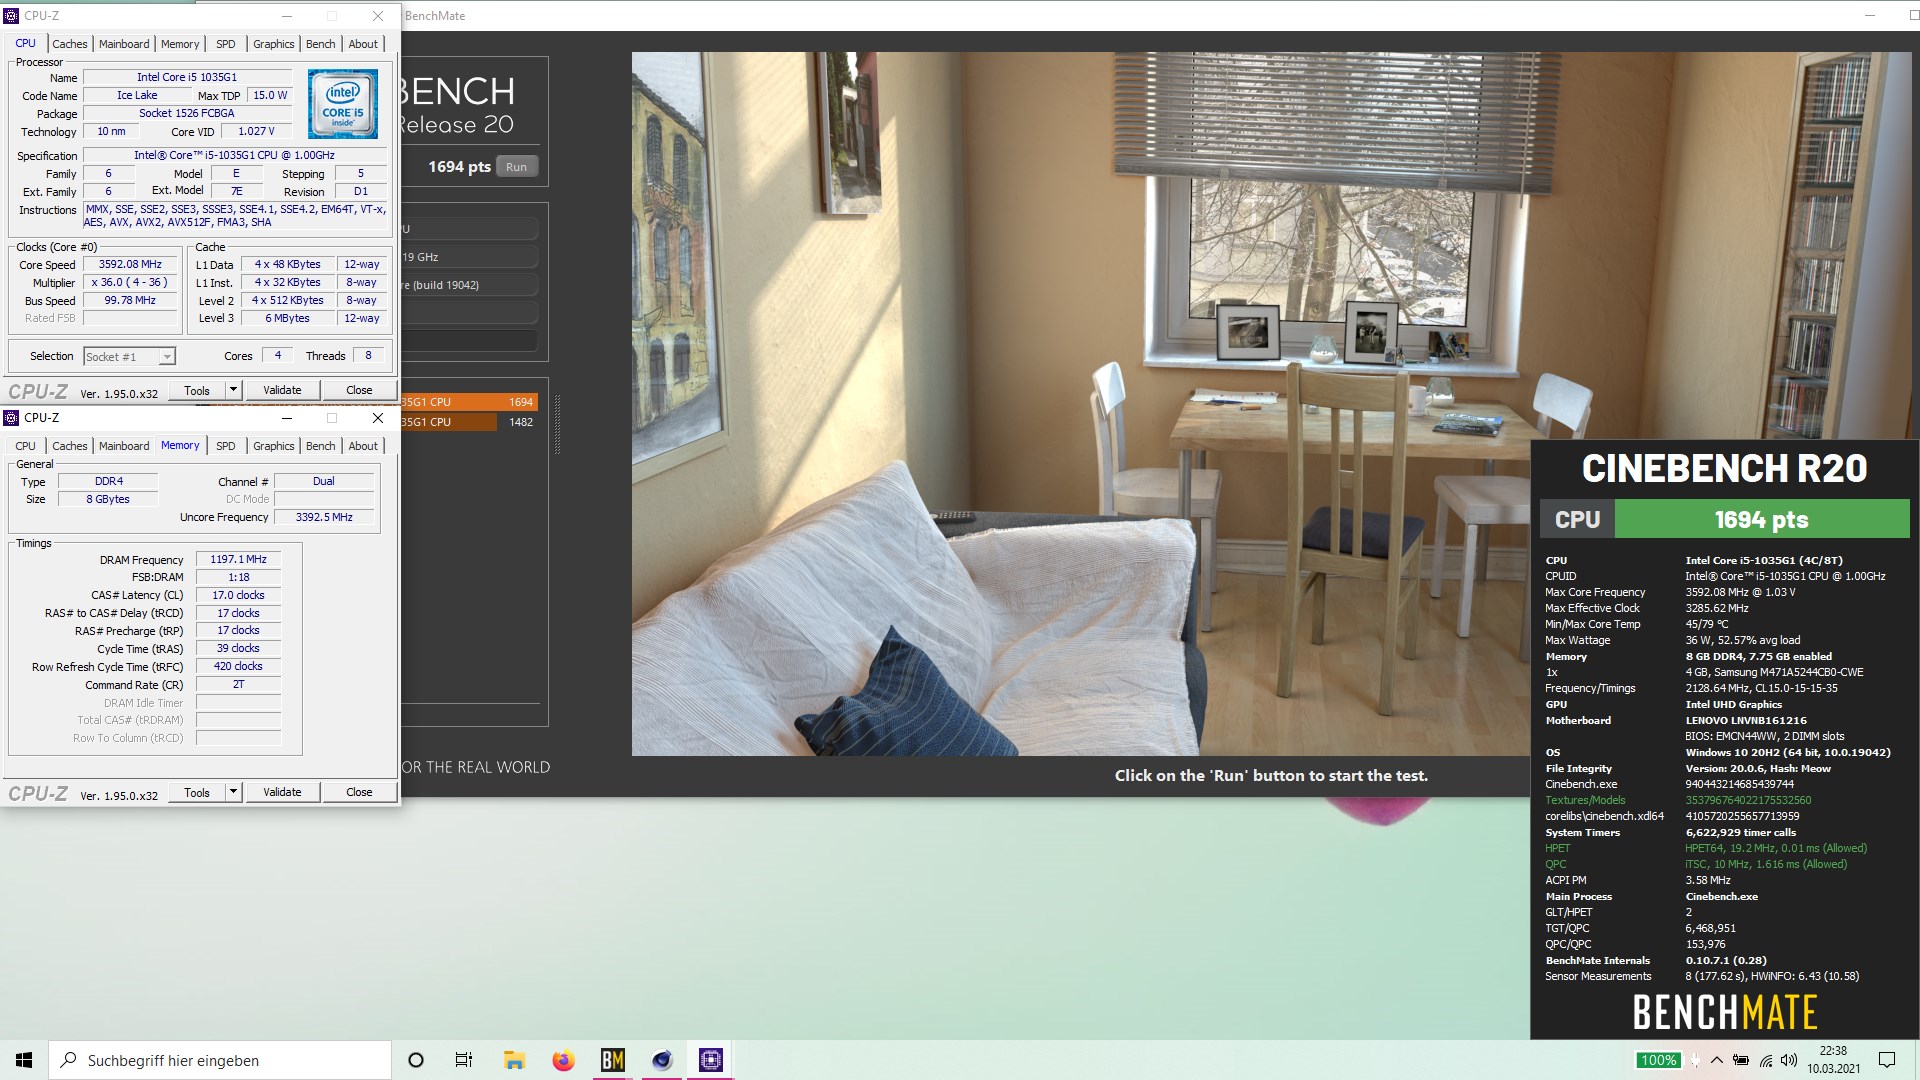Switch to Cinebench via taskbar icon

tap(661, 1060)
